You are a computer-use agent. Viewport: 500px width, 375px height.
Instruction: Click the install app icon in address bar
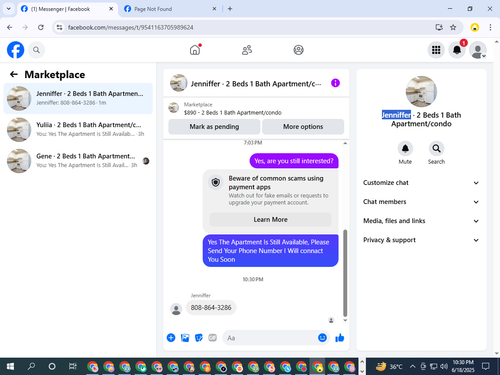pos(439,27)
